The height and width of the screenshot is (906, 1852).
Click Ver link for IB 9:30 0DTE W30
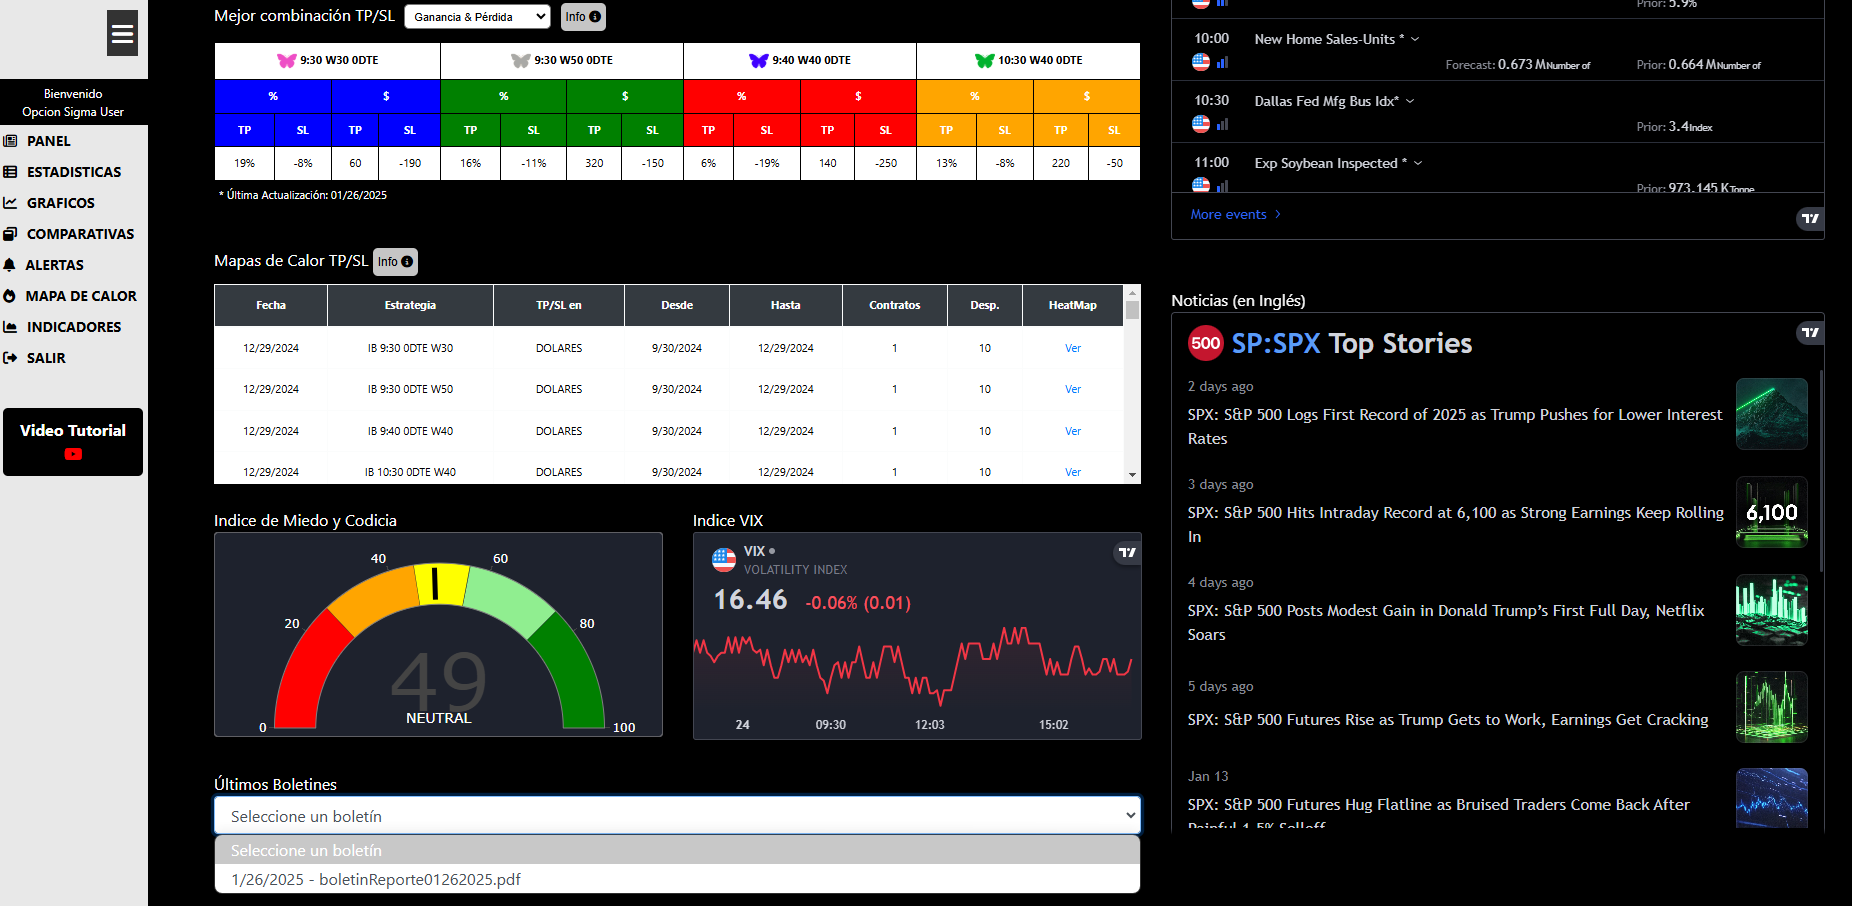1072,348
